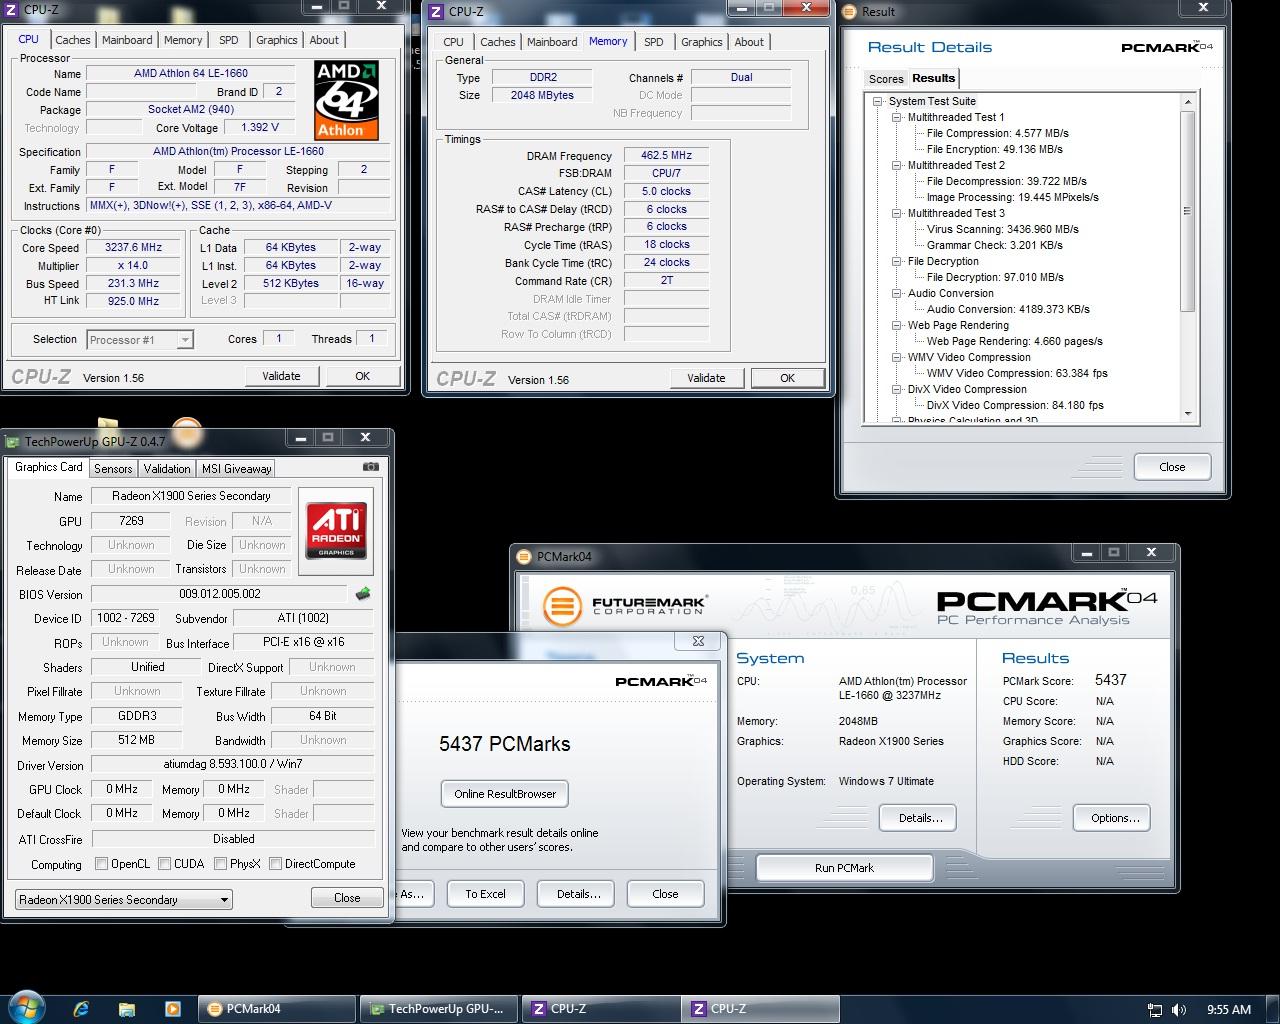The image size is (1280, 1024).
Task: Collapse the Web Page Rendering node
Action: click(898, 325)
